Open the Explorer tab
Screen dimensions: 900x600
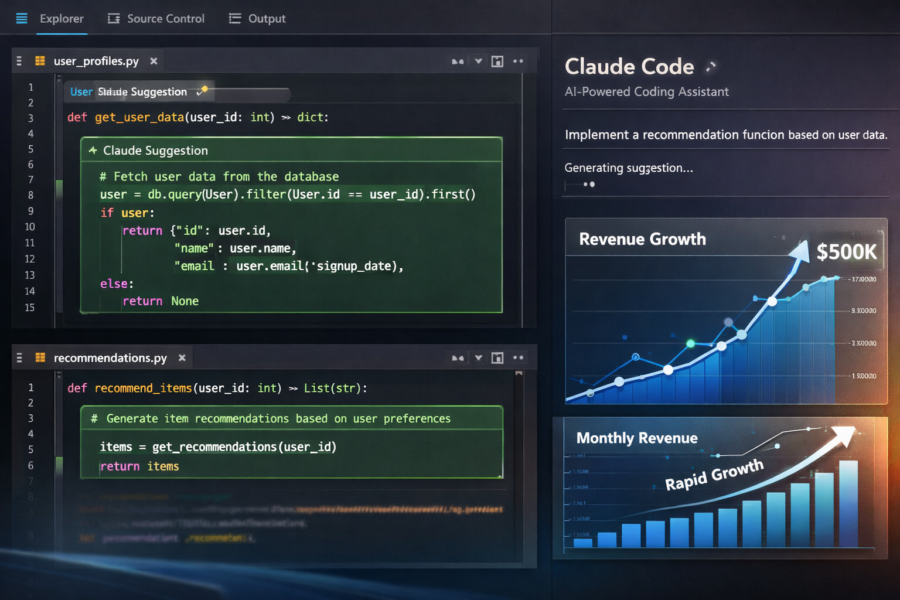coord(61,18)
